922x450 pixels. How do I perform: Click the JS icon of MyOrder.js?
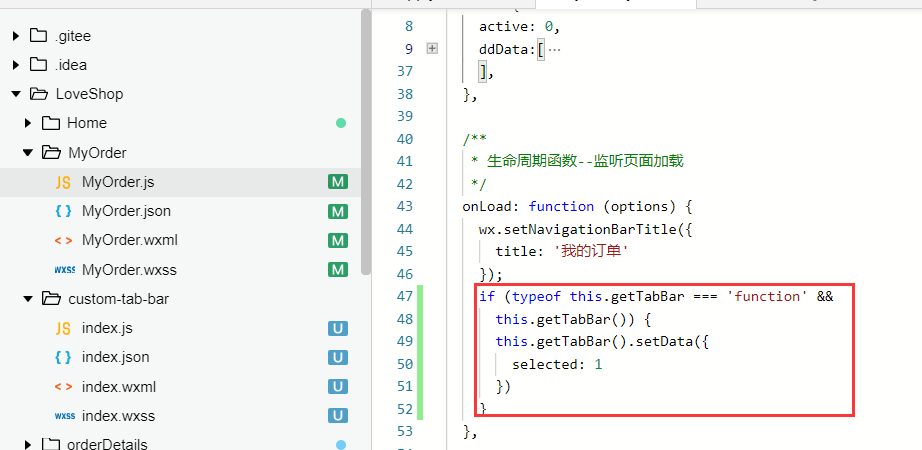click(x=63, y=183)
